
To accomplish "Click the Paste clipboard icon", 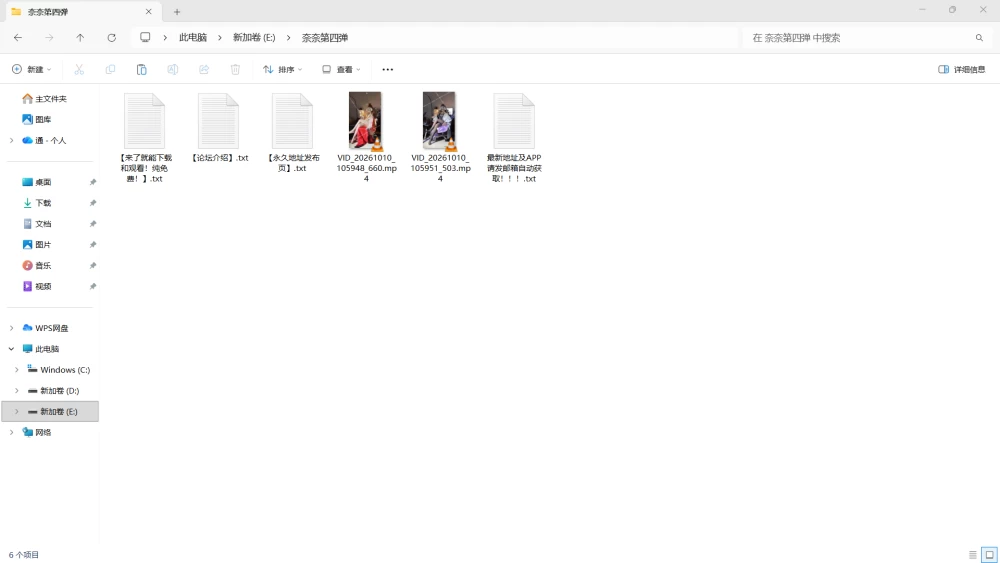I will point(142,69).
